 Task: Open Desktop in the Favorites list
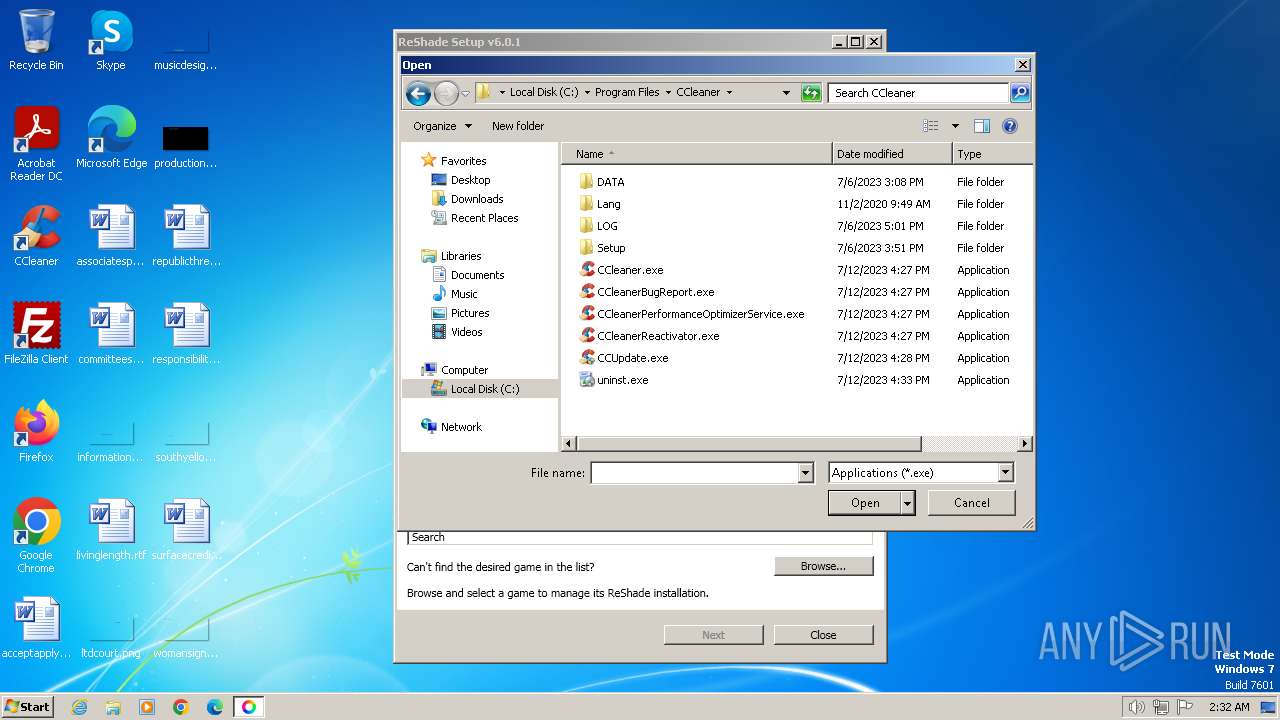tap(470, 180)
